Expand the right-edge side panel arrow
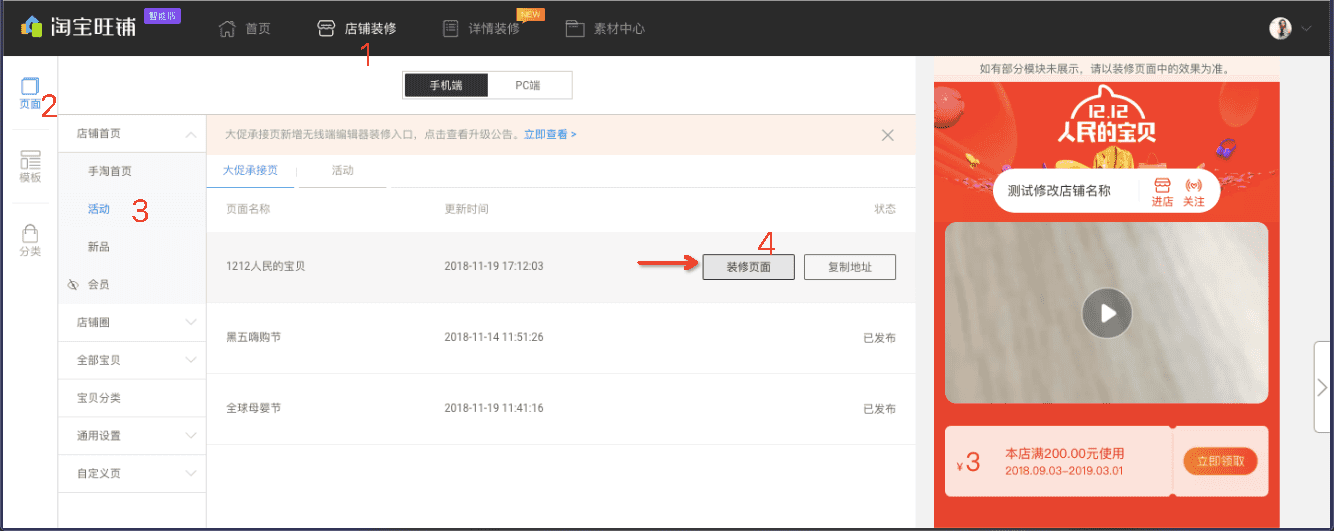 (1323, 387)
